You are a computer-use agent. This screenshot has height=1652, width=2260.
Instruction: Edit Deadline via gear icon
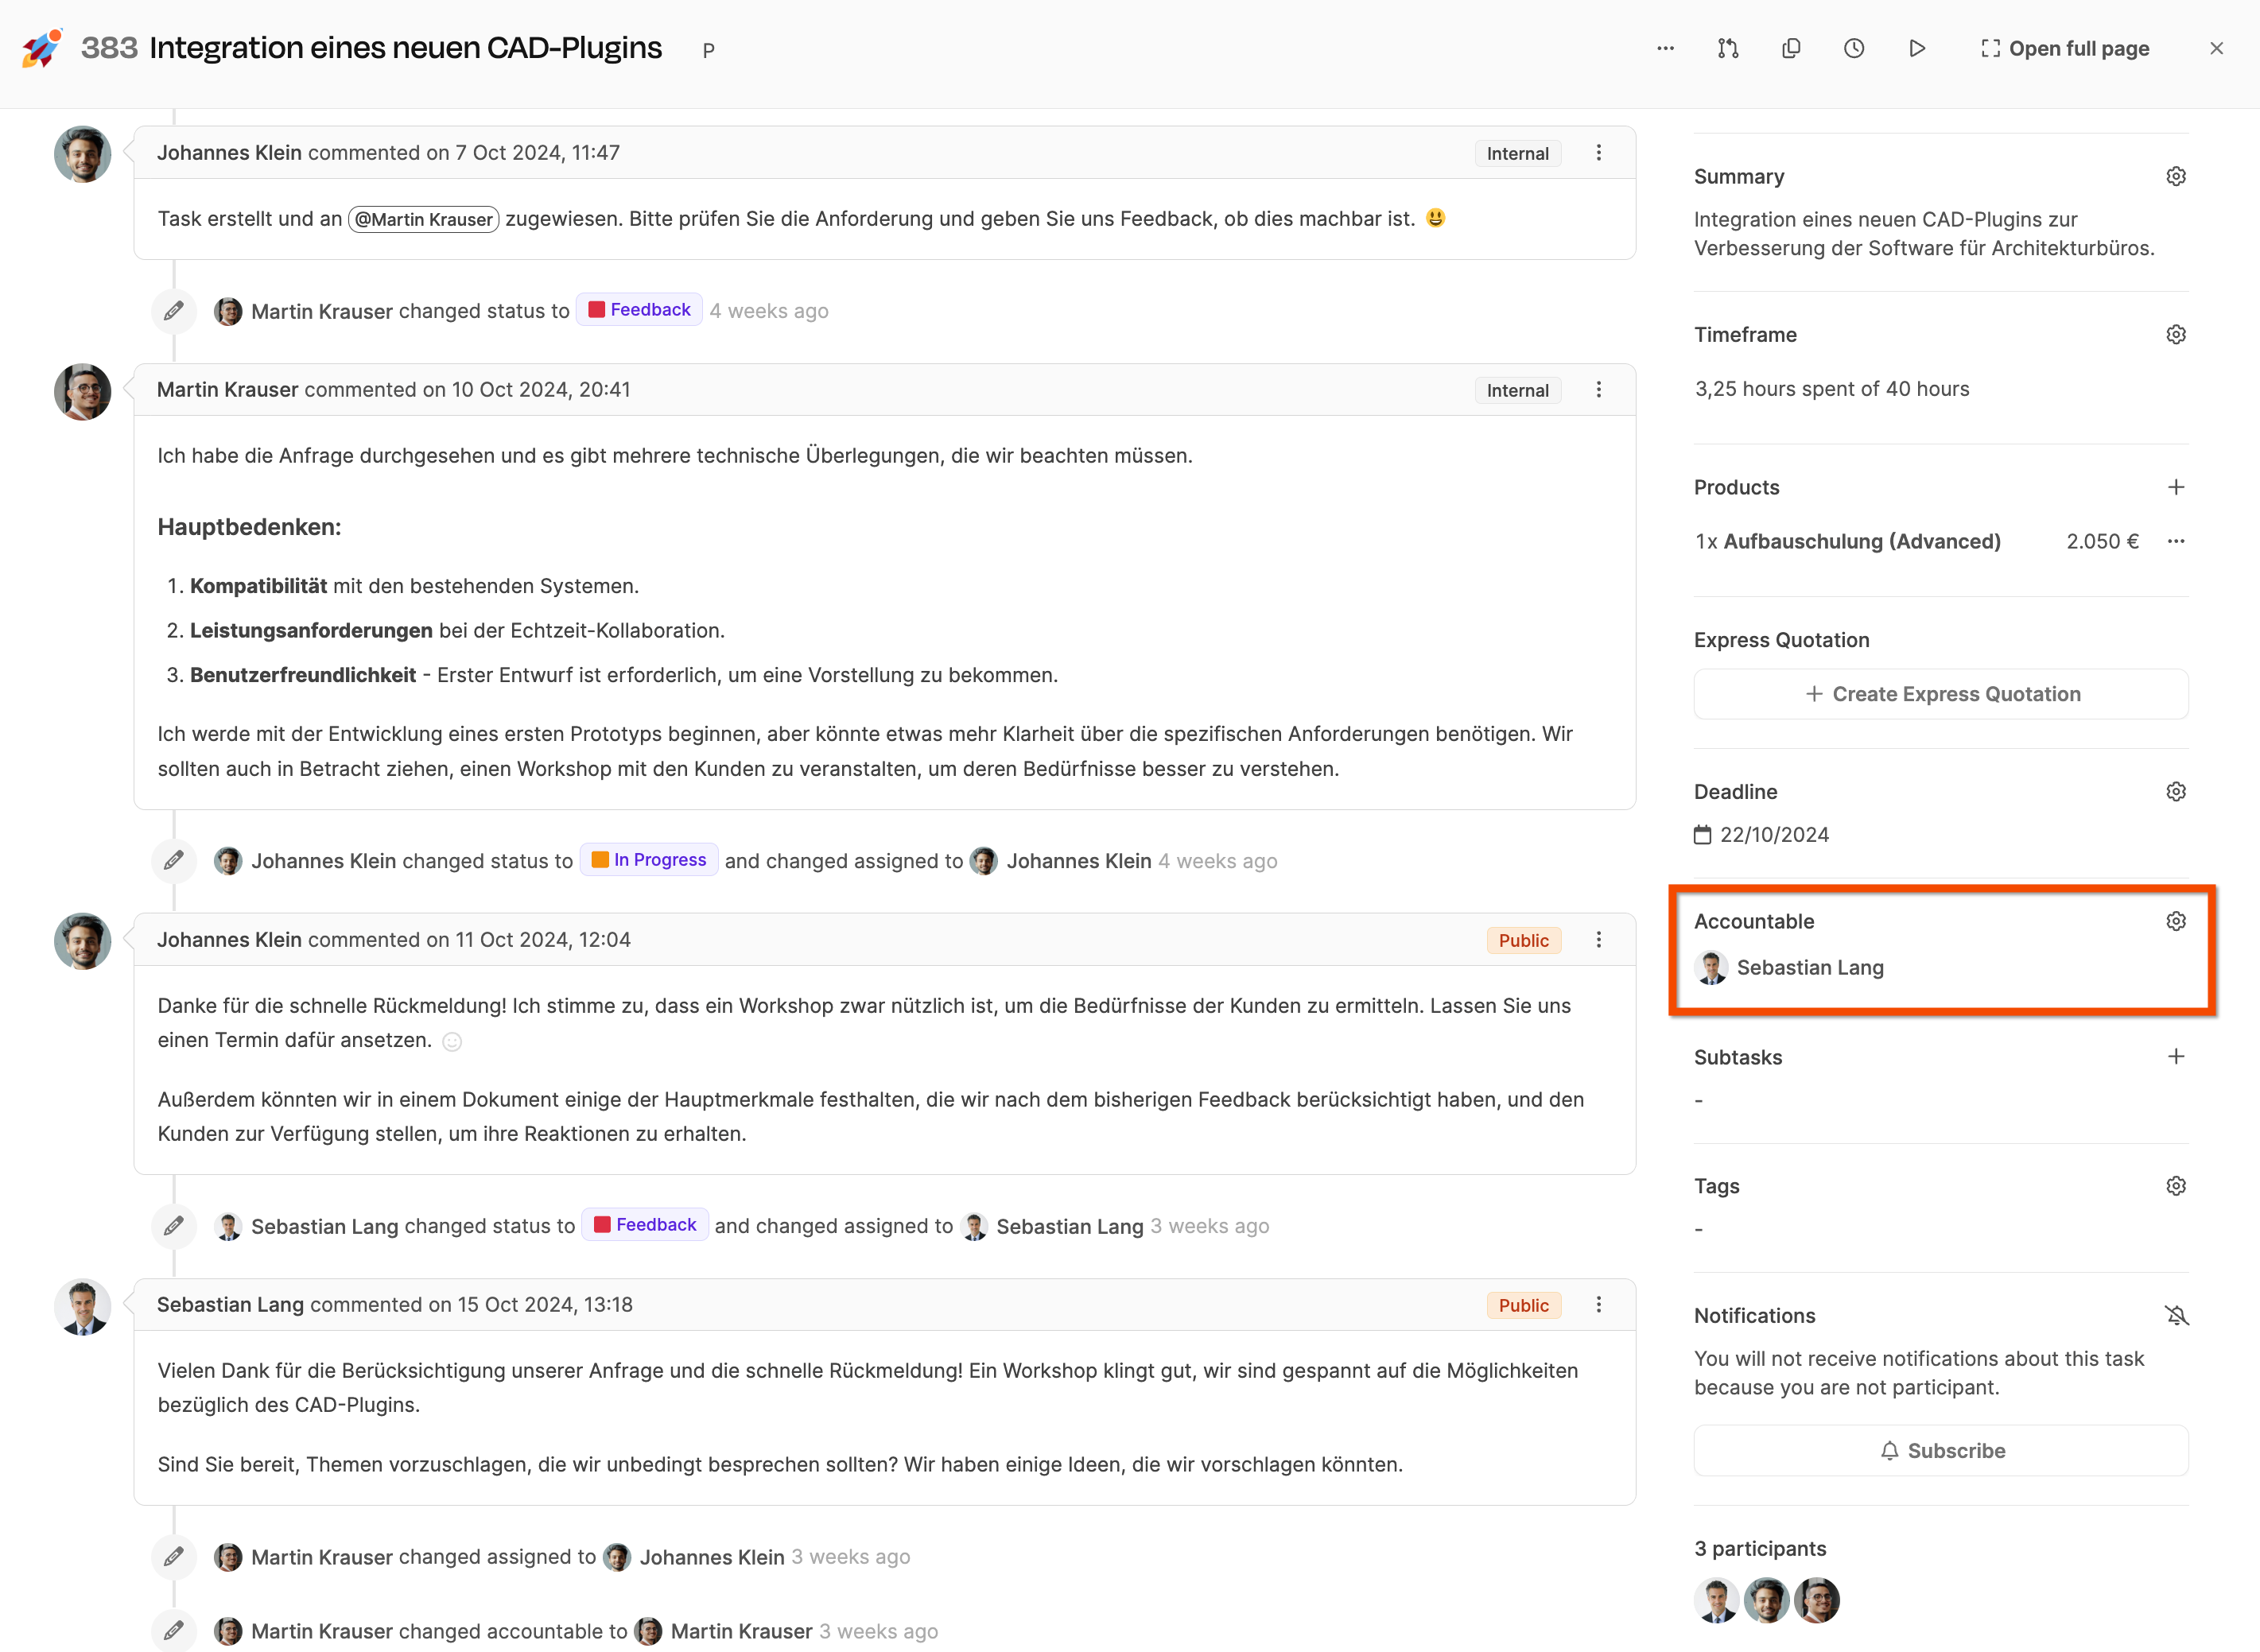pyautogui.click(x=2176, y=792)
